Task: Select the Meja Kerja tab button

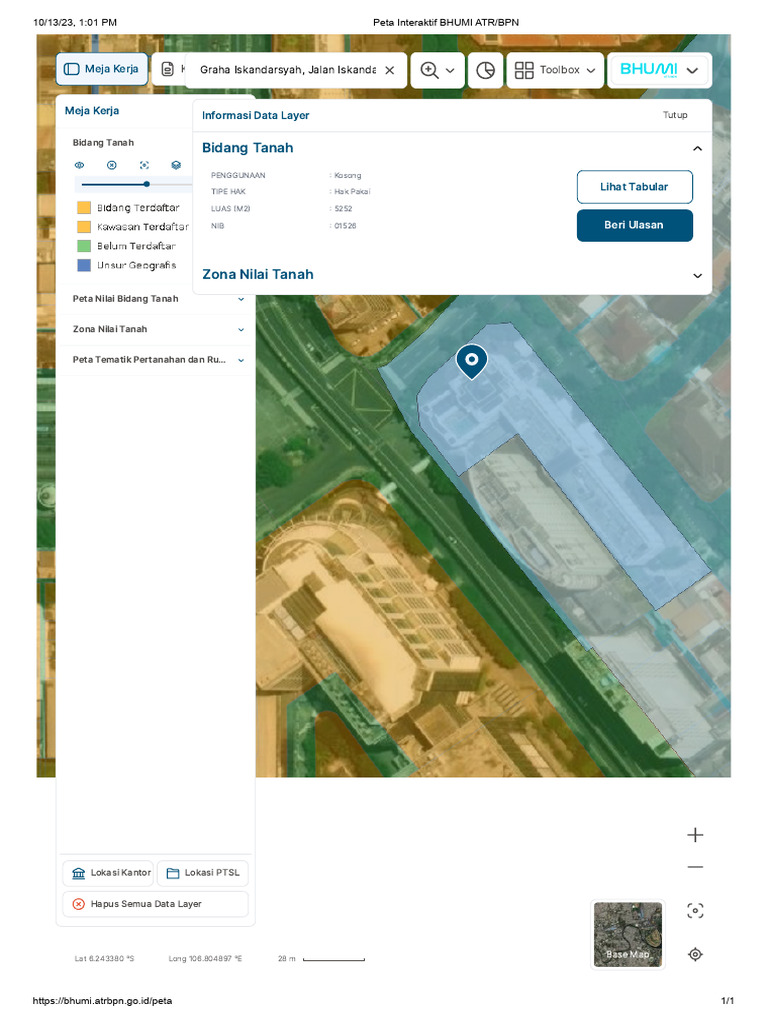Action: pyautogui.click(x=102, y=69)
